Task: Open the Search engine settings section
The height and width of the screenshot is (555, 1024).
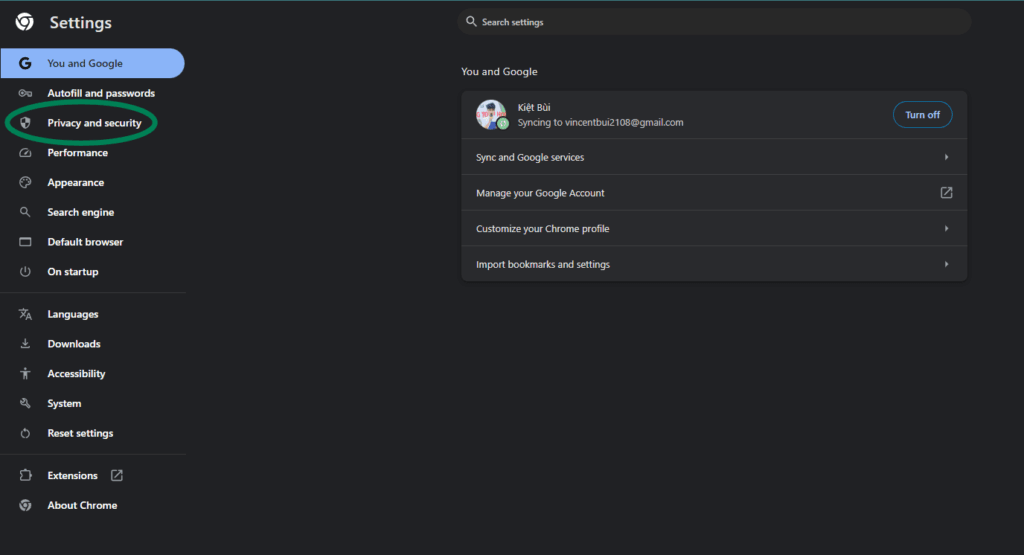Action: [x=80, y=212]
